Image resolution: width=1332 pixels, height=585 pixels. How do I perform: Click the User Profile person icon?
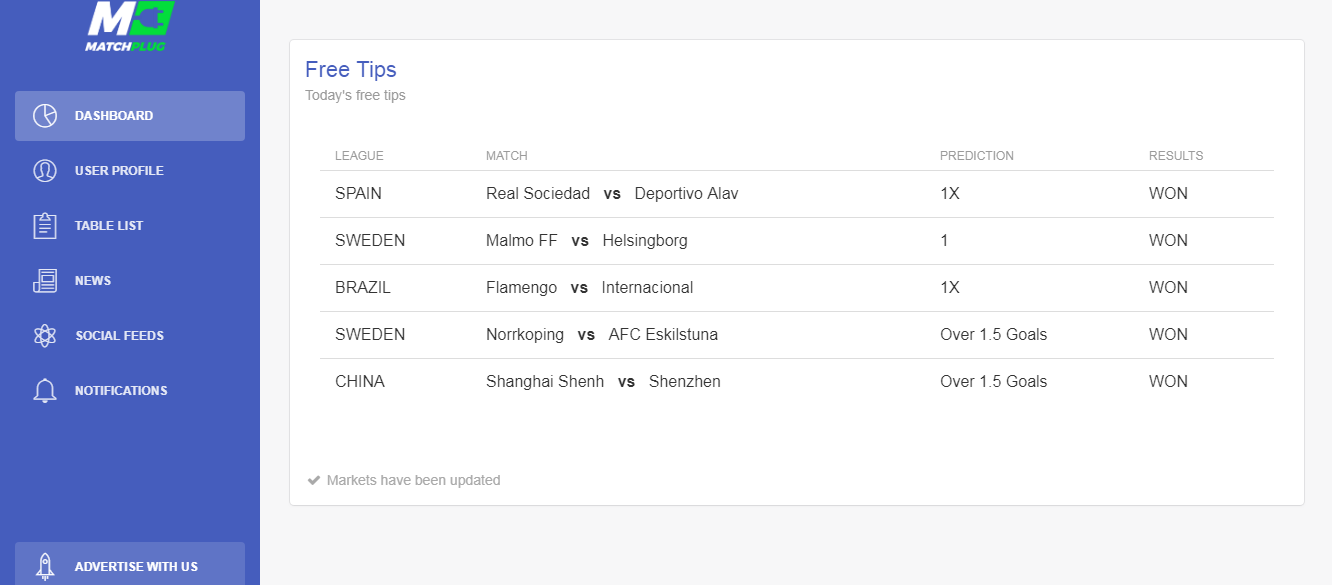45,171
